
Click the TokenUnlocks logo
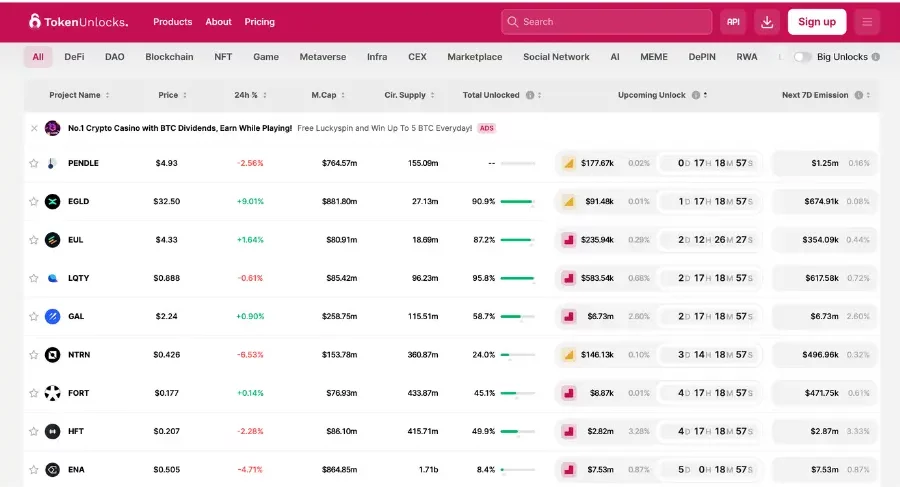79,22
